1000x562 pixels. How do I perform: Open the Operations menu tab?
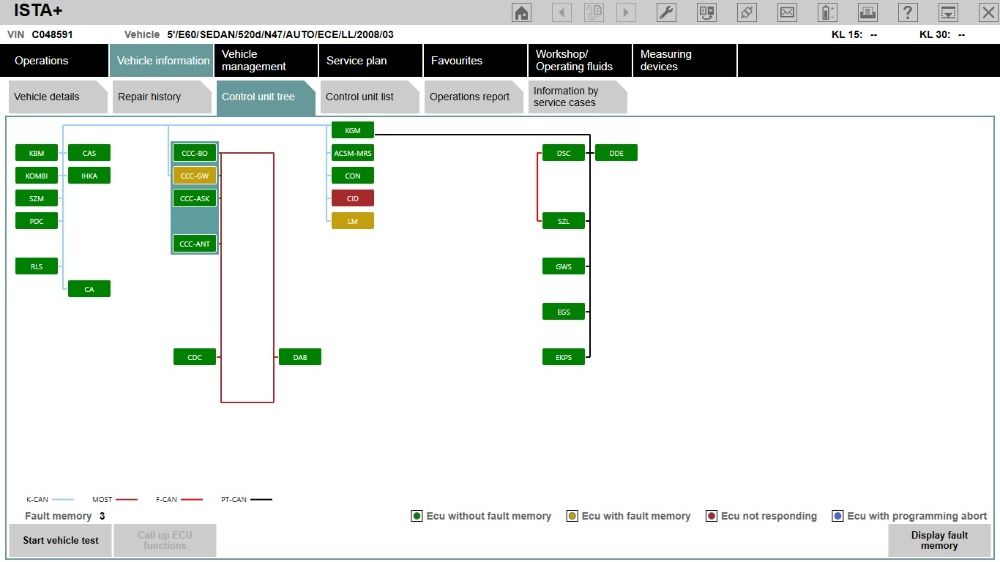(x=54, y=61)
